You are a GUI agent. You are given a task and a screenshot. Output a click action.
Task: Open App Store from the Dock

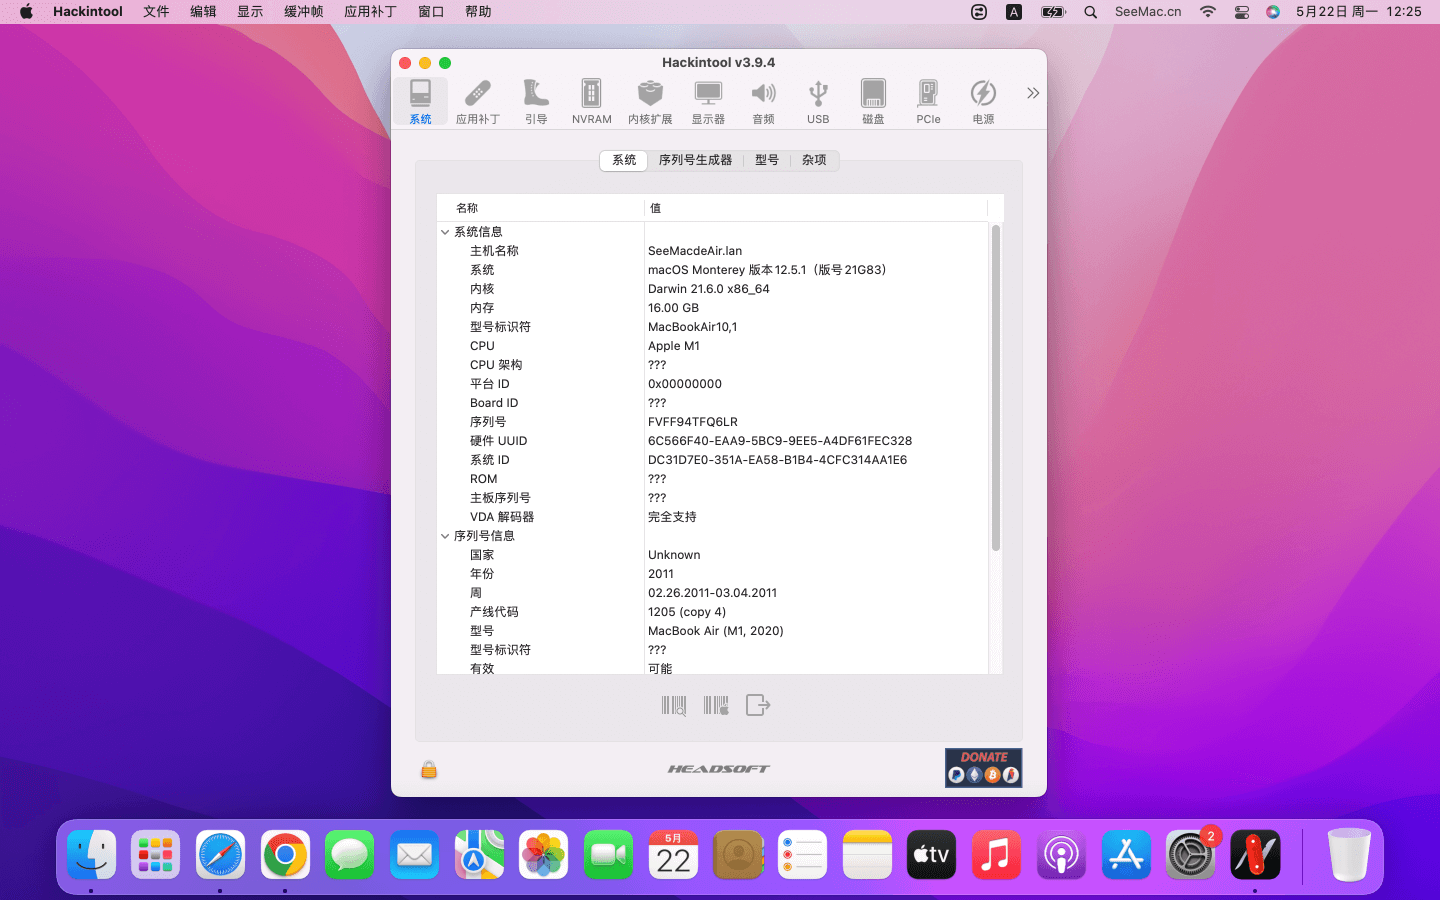[1126, 855]
